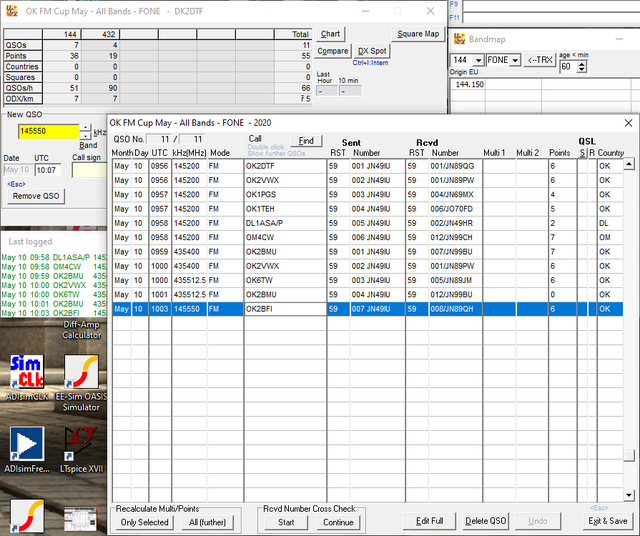
Task: Expand the Bandmap band dropdown showing 144
Action: (x=479, y=61)
